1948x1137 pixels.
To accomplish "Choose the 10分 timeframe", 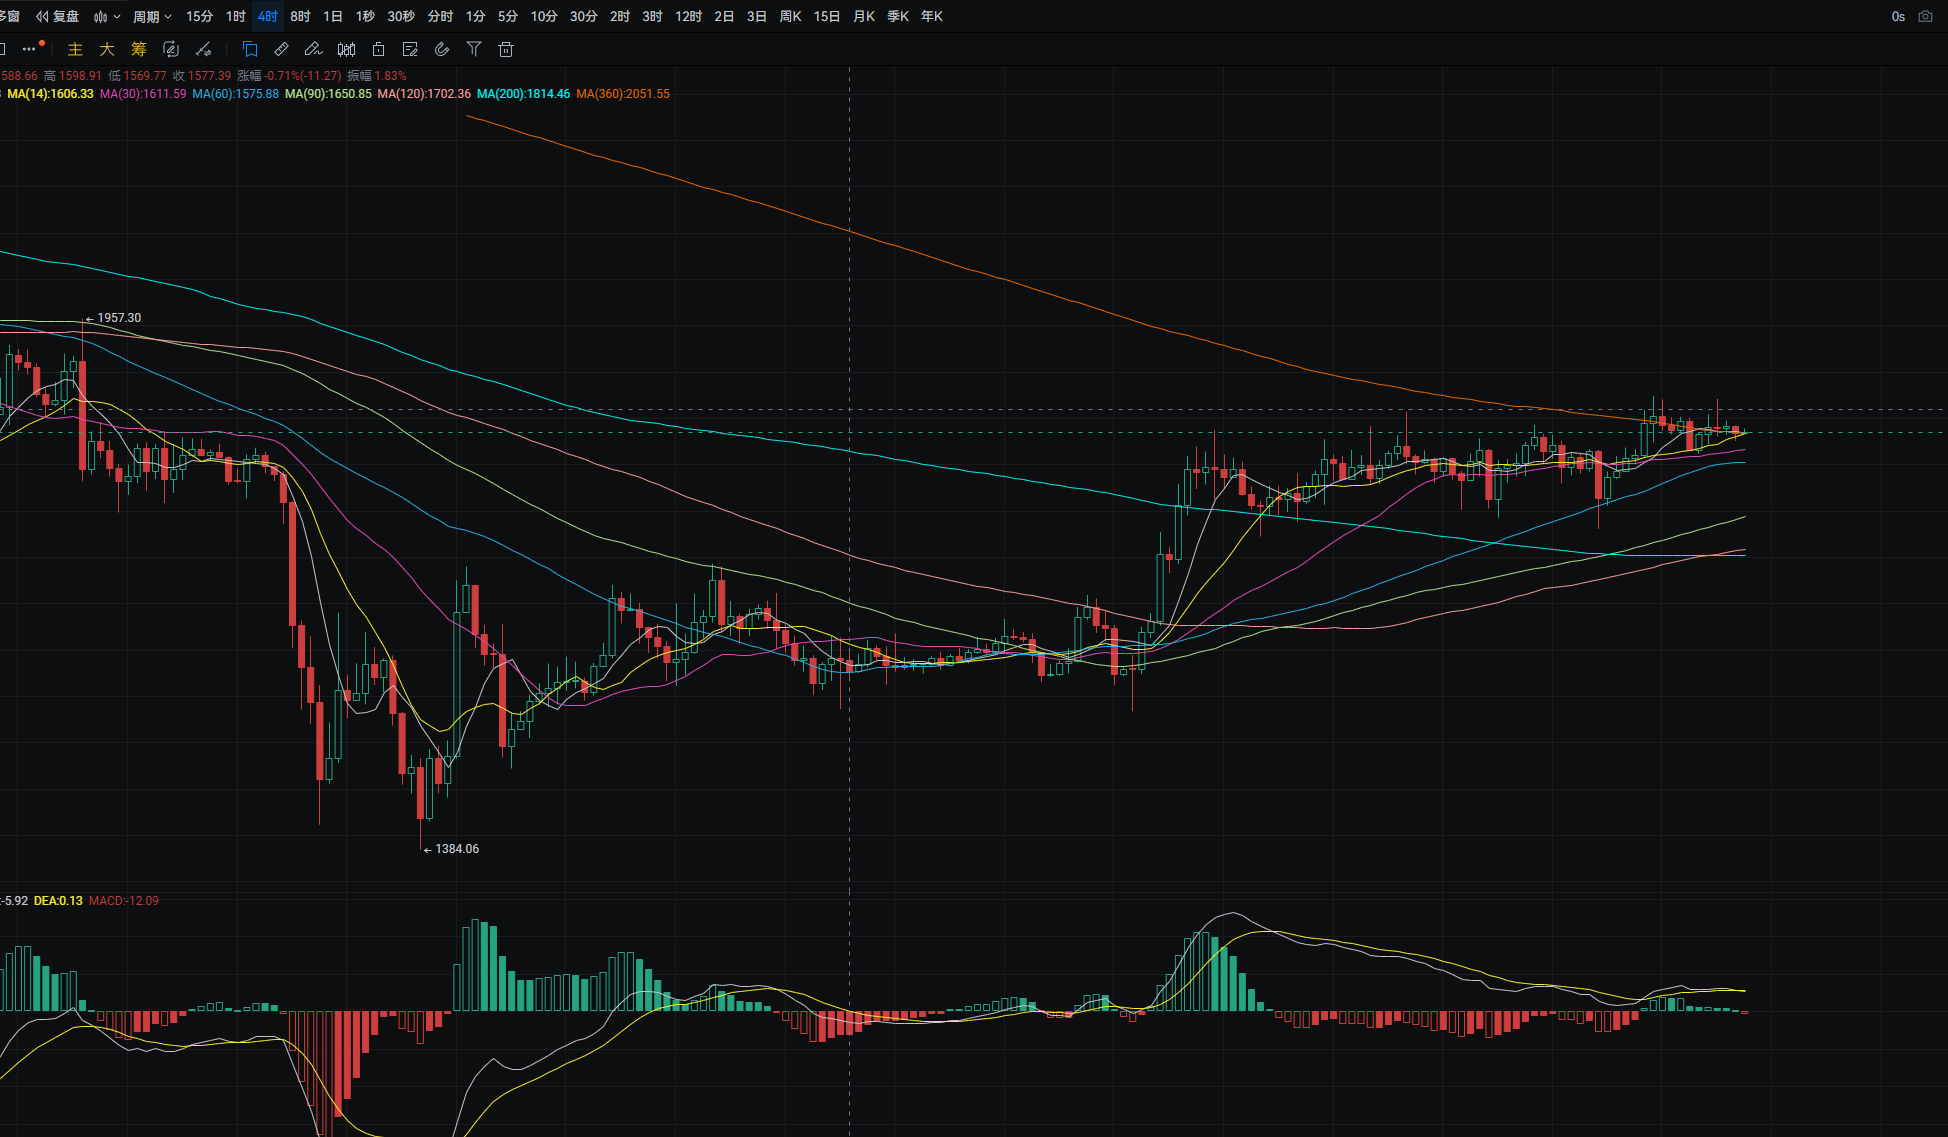I will [544, 16].
